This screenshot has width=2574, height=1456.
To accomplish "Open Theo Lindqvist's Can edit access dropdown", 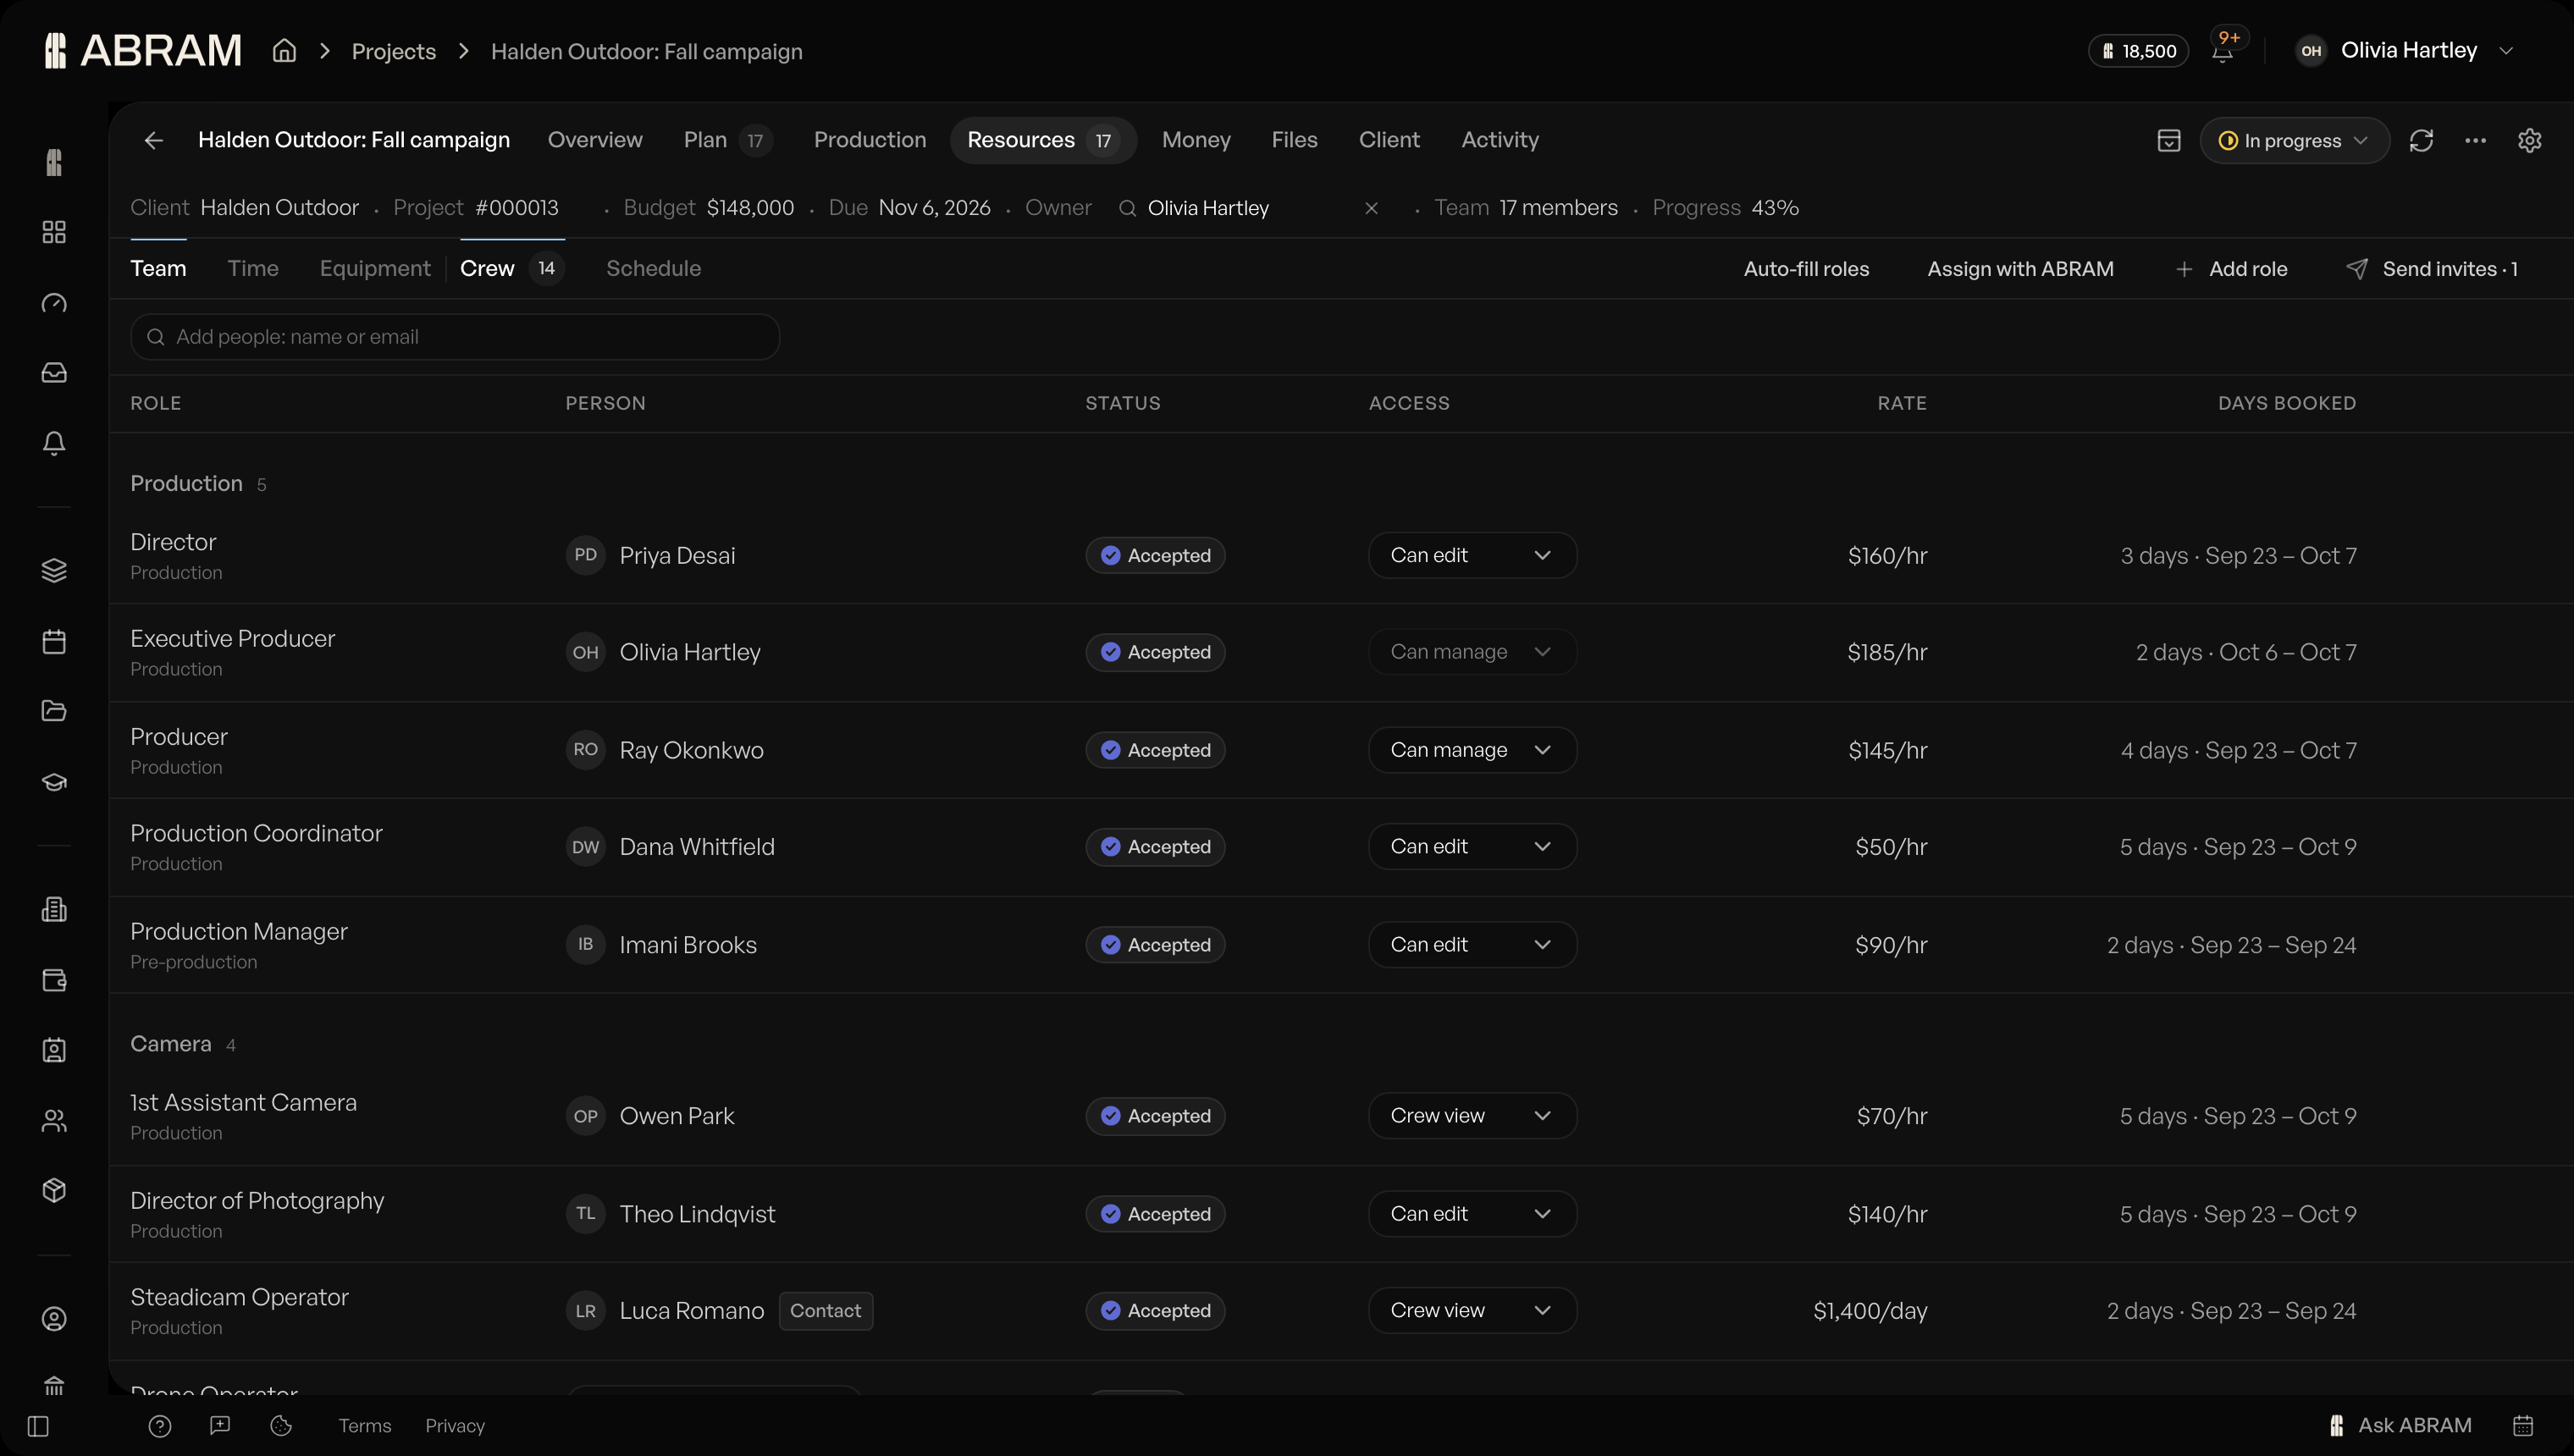I will point(1472,1214).
